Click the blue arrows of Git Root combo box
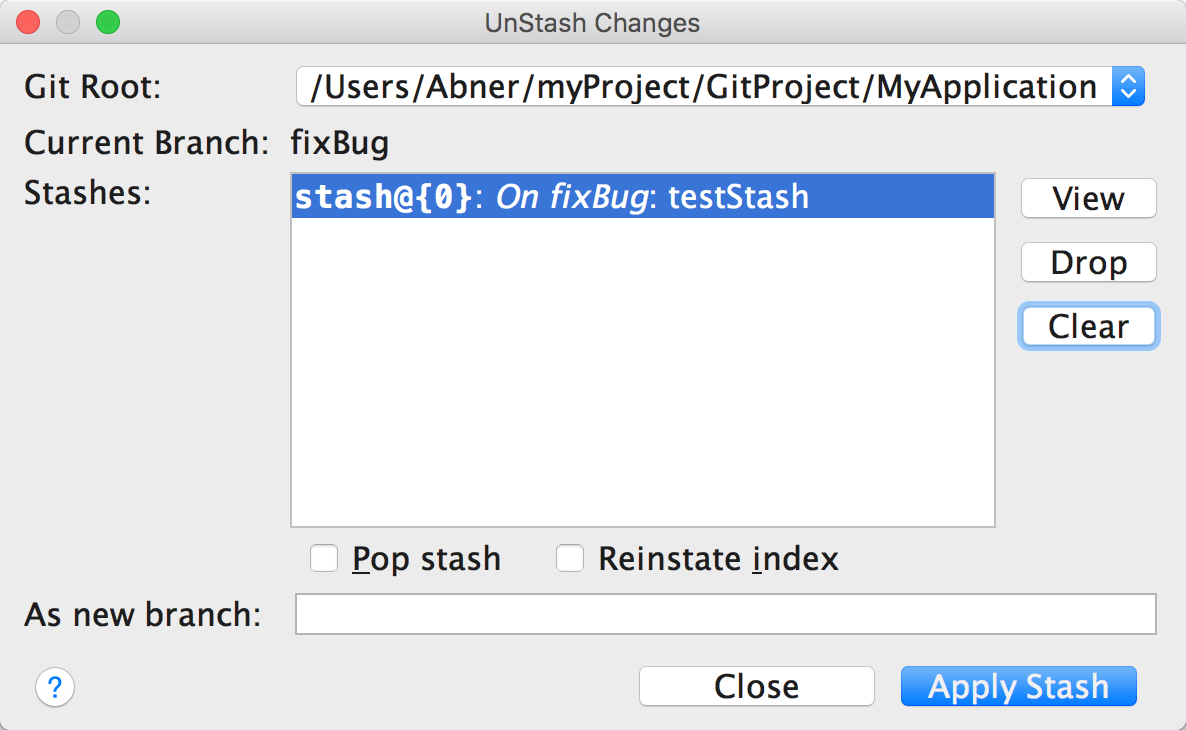Image resolution: width=1186 pixels, height=730 pixels. click(x=1128, y=87)
